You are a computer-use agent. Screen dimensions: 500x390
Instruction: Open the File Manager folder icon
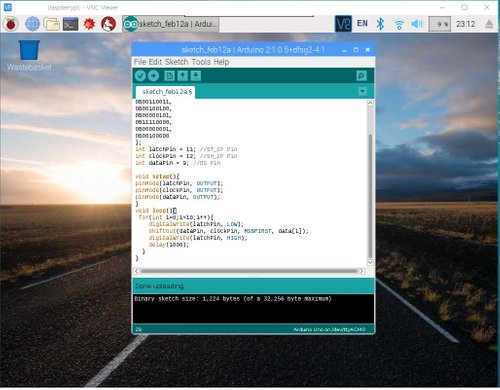(x=52, y=24)
